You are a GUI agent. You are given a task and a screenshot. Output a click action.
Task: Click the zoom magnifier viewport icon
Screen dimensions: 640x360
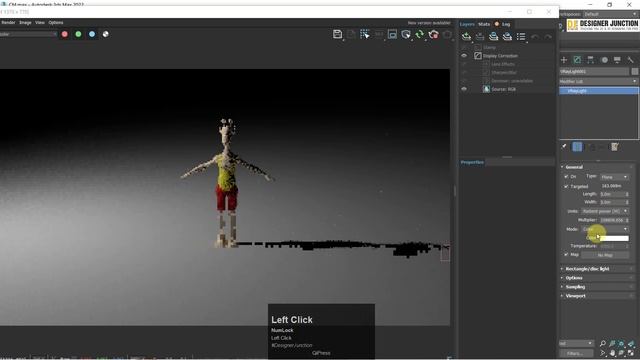[x=602, y=344]
